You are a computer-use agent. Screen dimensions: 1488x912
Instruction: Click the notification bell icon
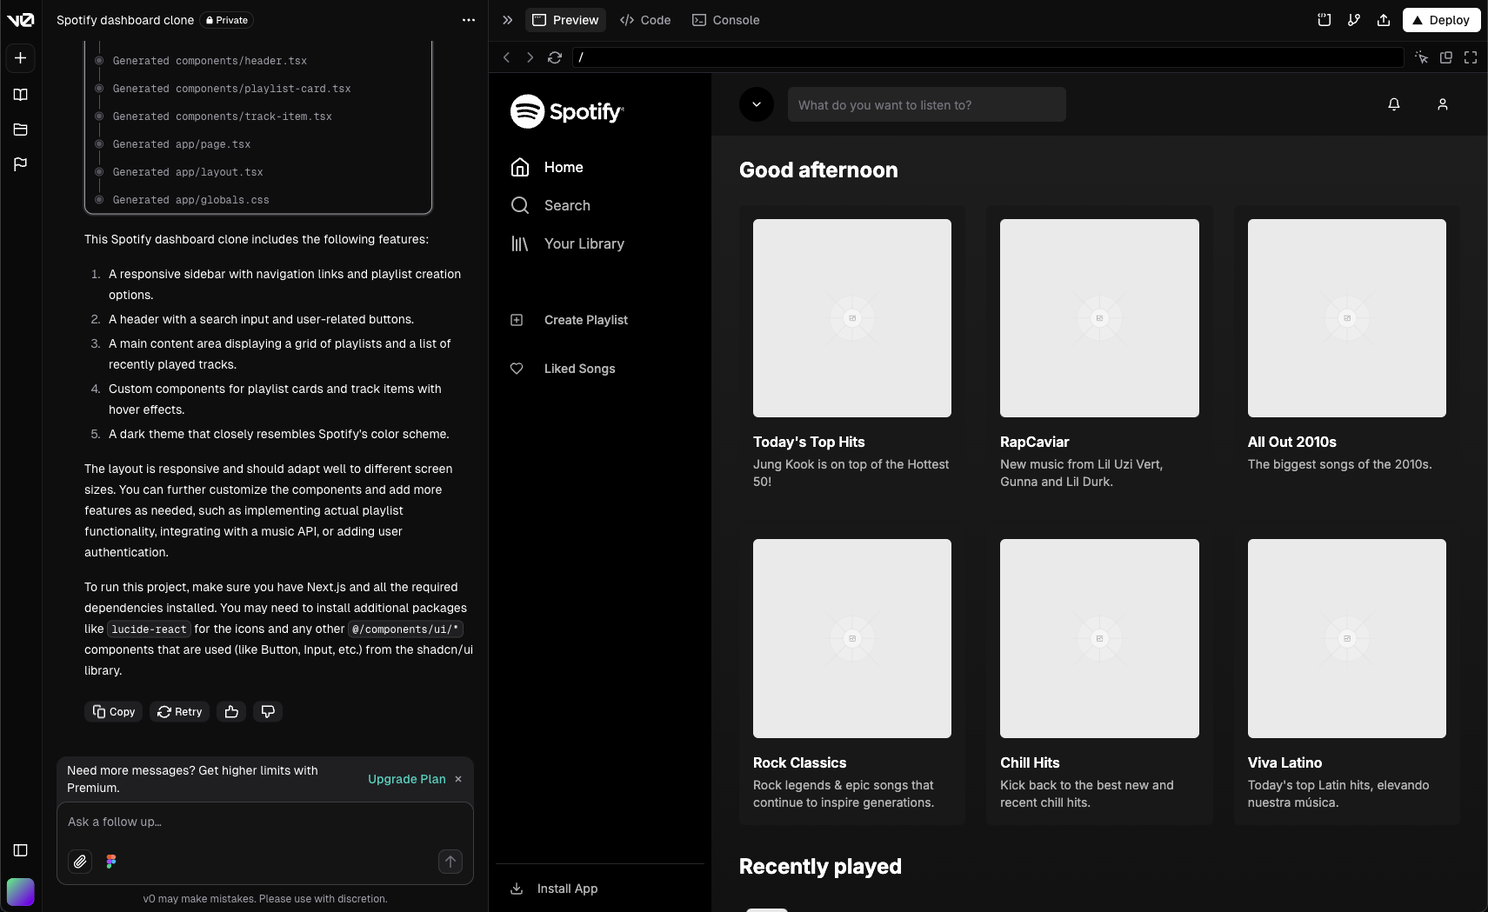click(1394, 104)
